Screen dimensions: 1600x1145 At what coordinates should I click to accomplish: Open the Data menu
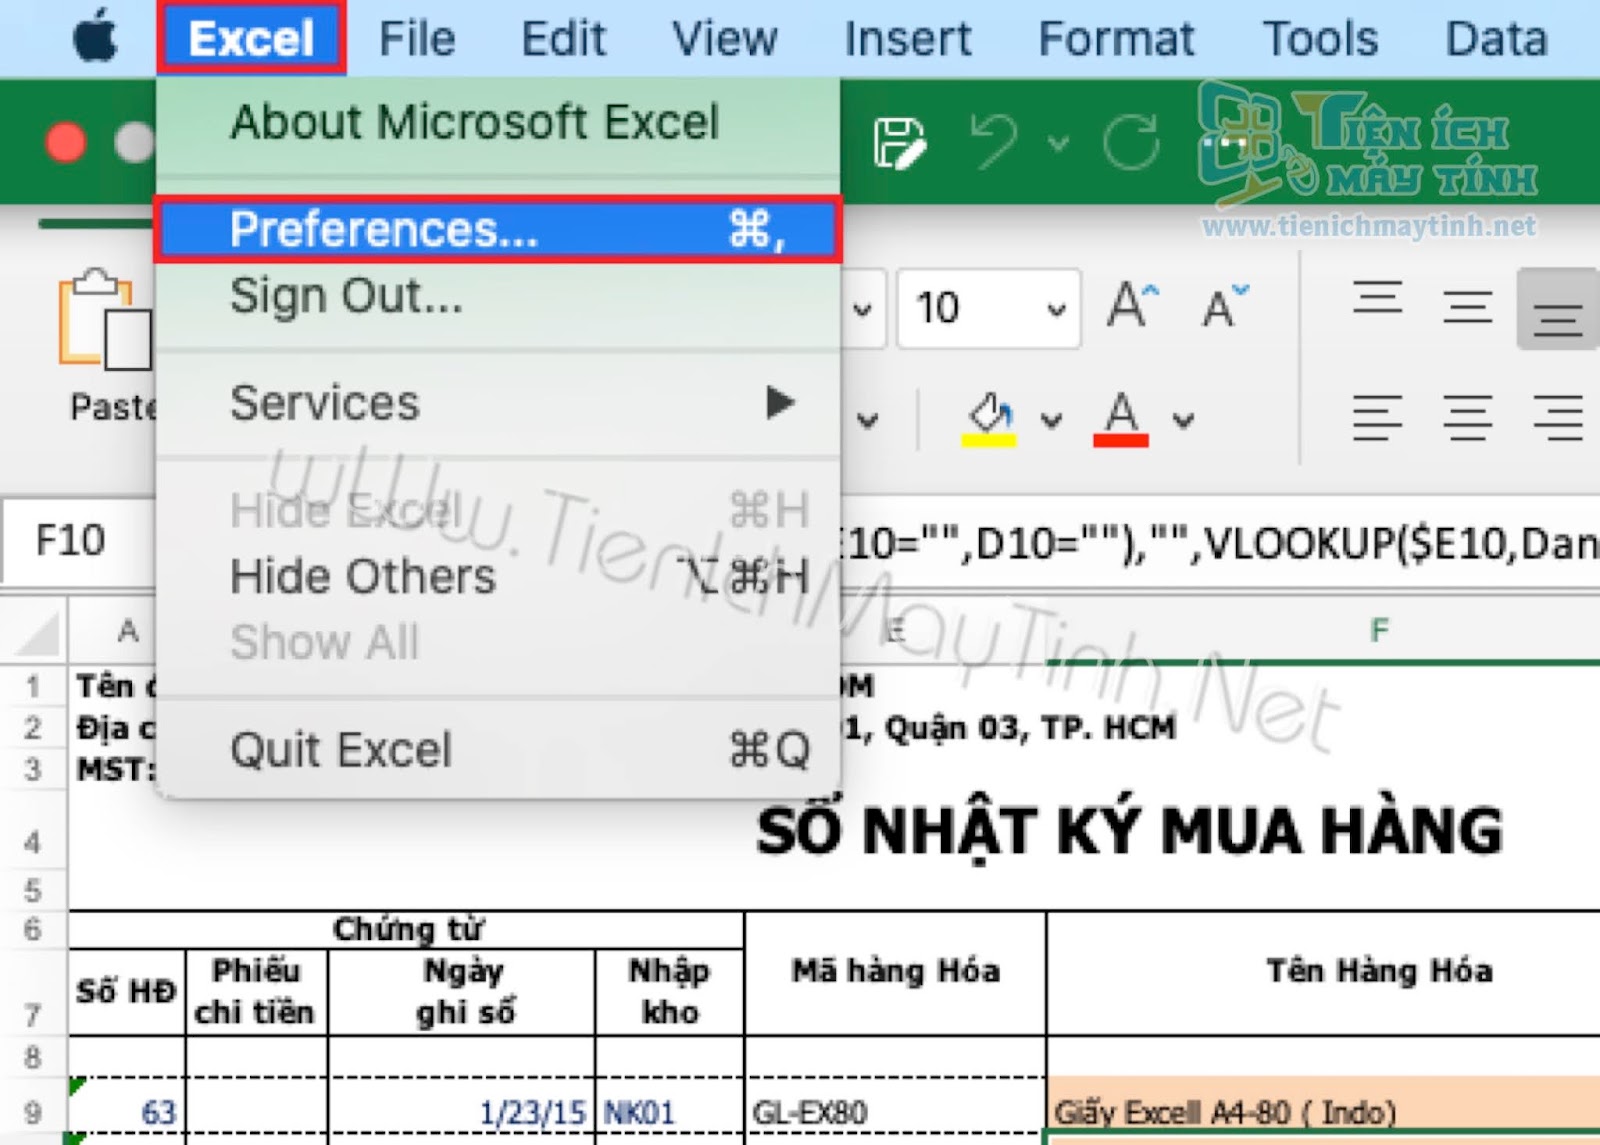[1496, 39]
